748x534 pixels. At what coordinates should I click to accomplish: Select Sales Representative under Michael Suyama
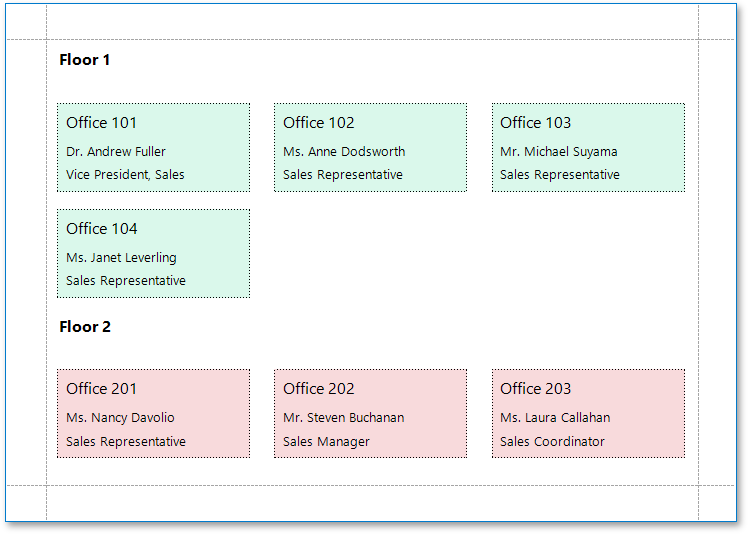[x=560, y=175]
